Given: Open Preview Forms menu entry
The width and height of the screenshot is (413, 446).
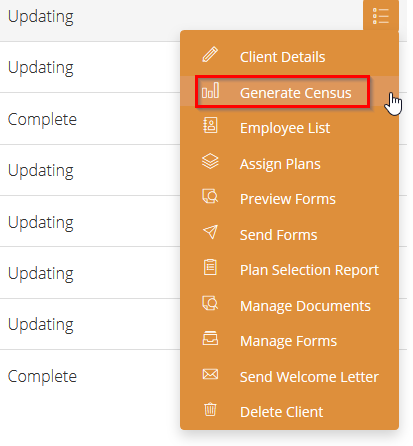Looking at the screenshot, I should [289, 199].
